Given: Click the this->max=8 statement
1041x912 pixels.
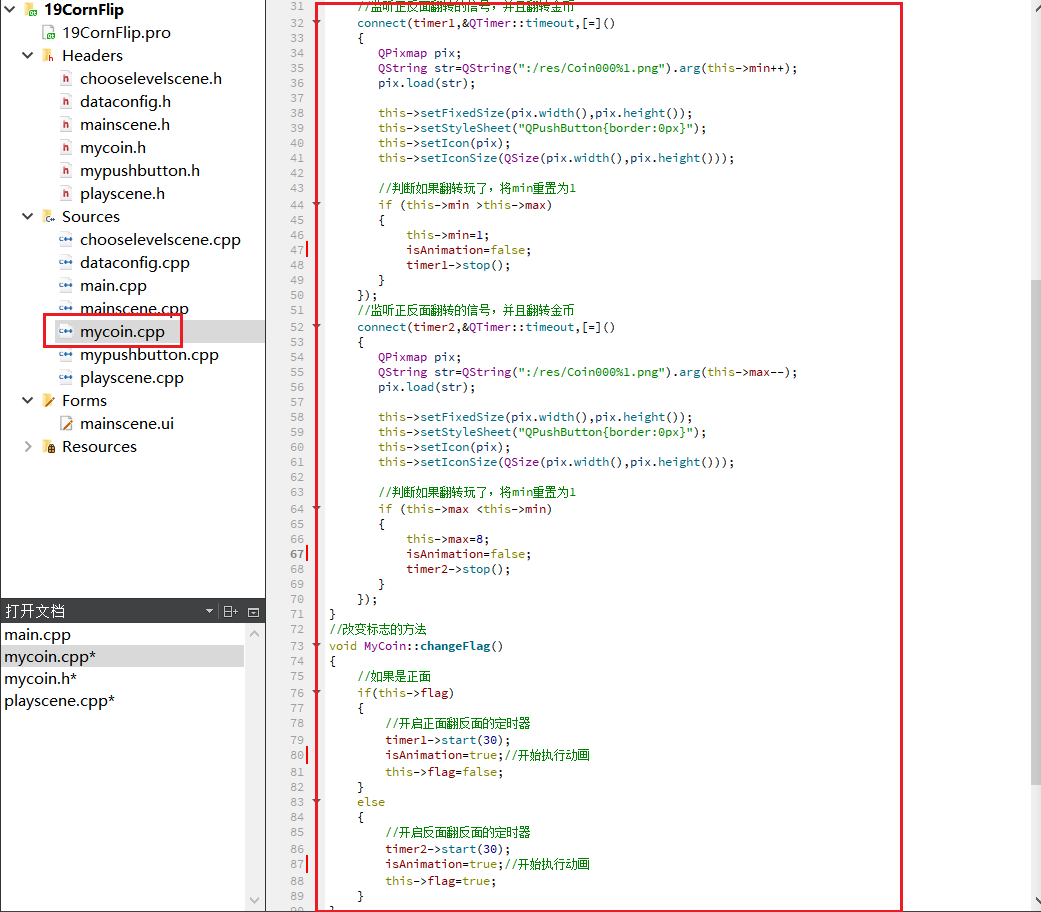Looking at the screenshot, I should [447, 539].
